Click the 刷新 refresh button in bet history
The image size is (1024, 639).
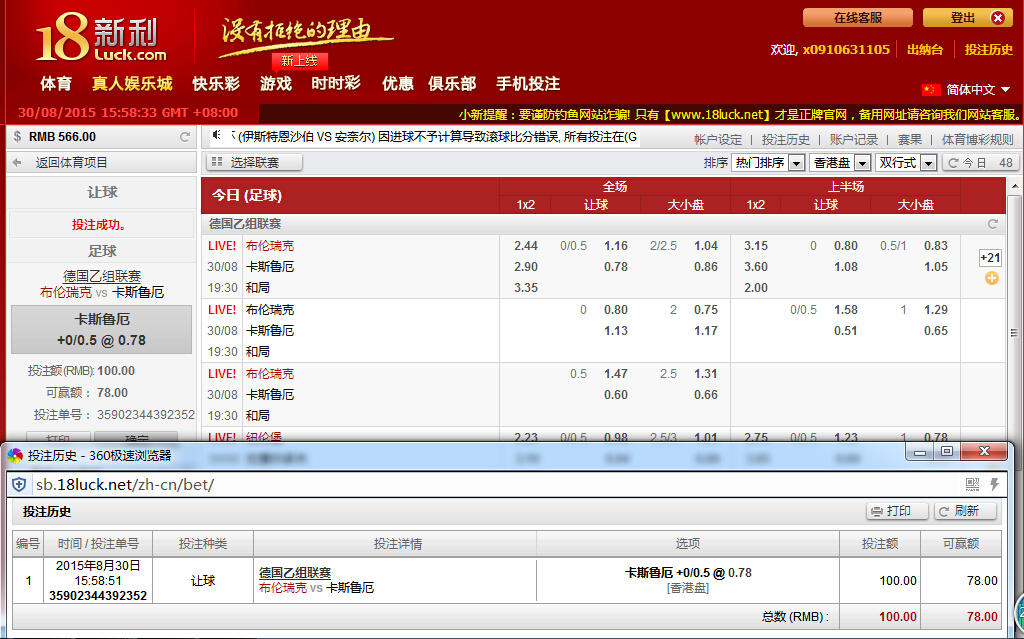pos(965,511)
